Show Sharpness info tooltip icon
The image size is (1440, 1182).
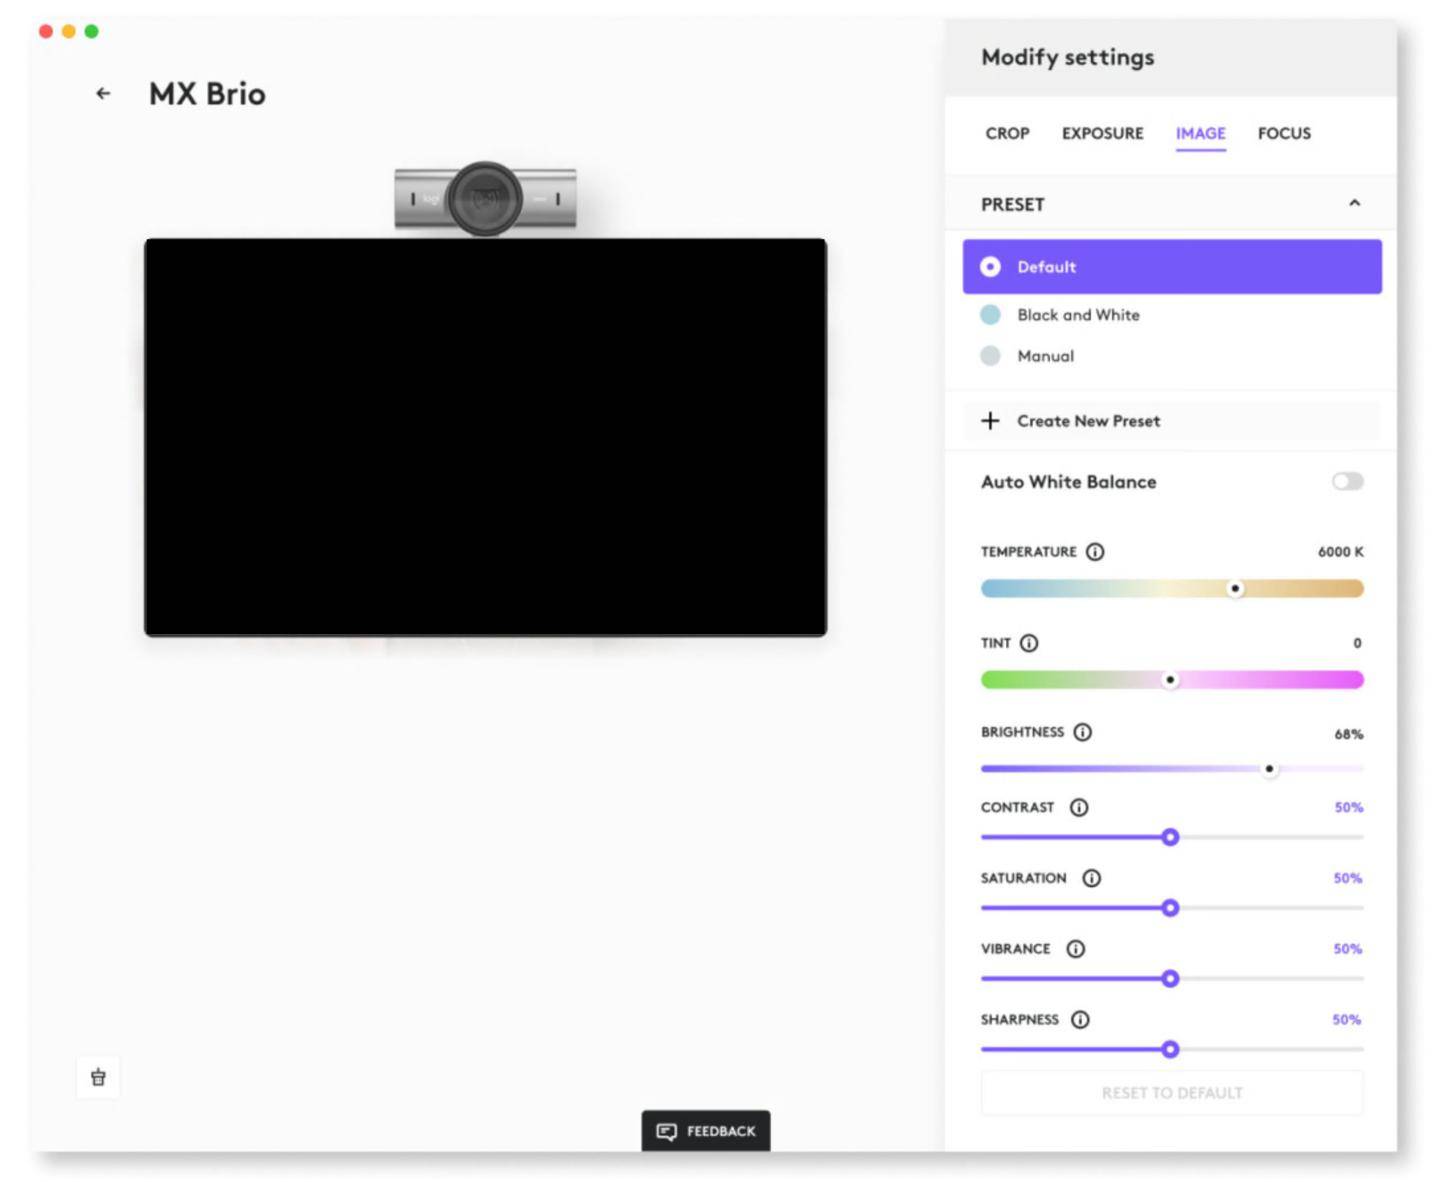1080,1020
